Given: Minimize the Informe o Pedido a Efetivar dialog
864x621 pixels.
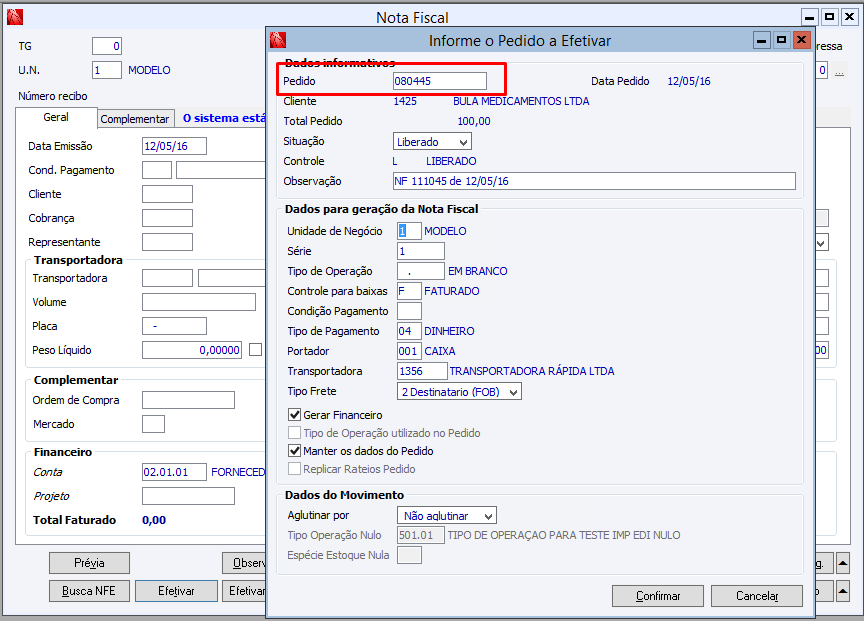Looking at the screenshot, I should 762,40.
